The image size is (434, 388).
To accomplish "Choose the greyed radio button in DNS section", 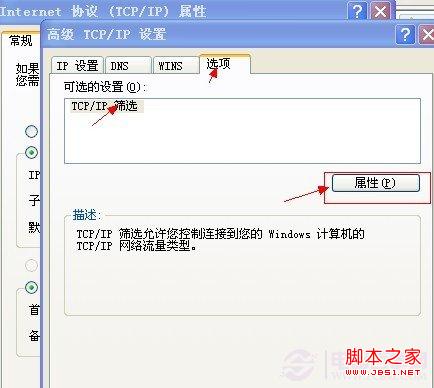I will [32, 266].
